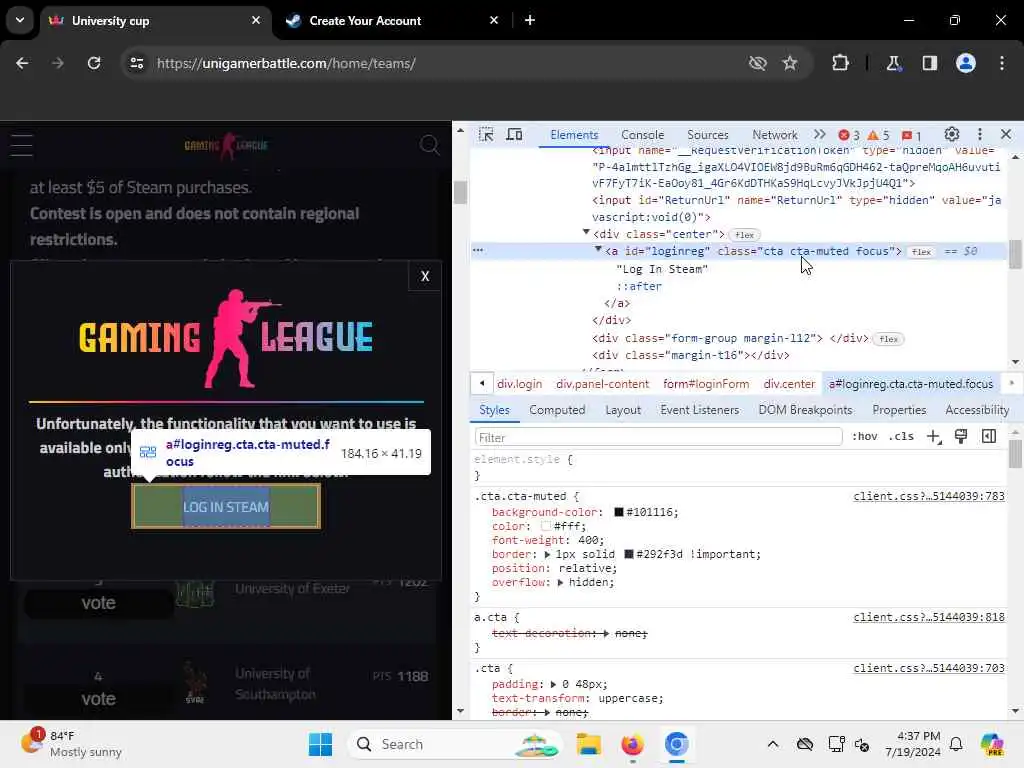Vote for University of Exeter
This screenshot has height=768, width=1024.
click(x=99, y=603)
